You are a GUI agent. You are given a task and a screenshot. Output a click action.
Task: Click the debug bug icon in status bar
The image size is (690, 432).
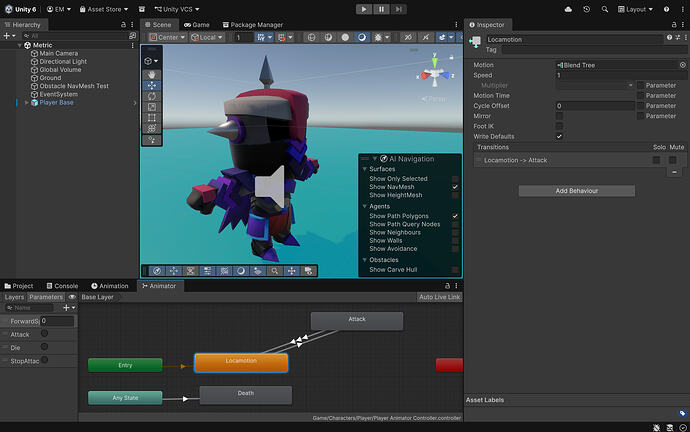pos(656,427)
